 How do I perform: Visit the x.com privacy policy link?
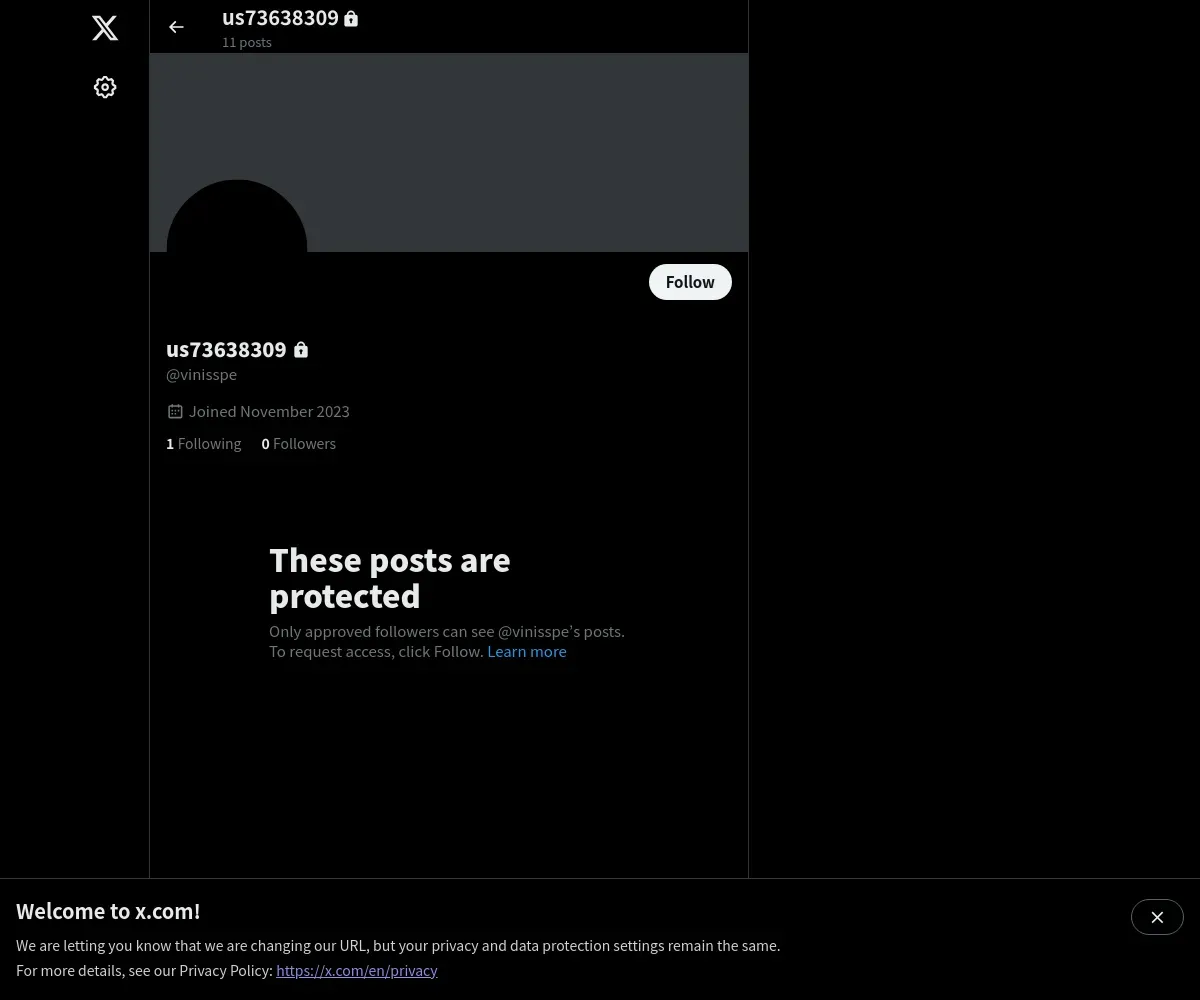357,970
